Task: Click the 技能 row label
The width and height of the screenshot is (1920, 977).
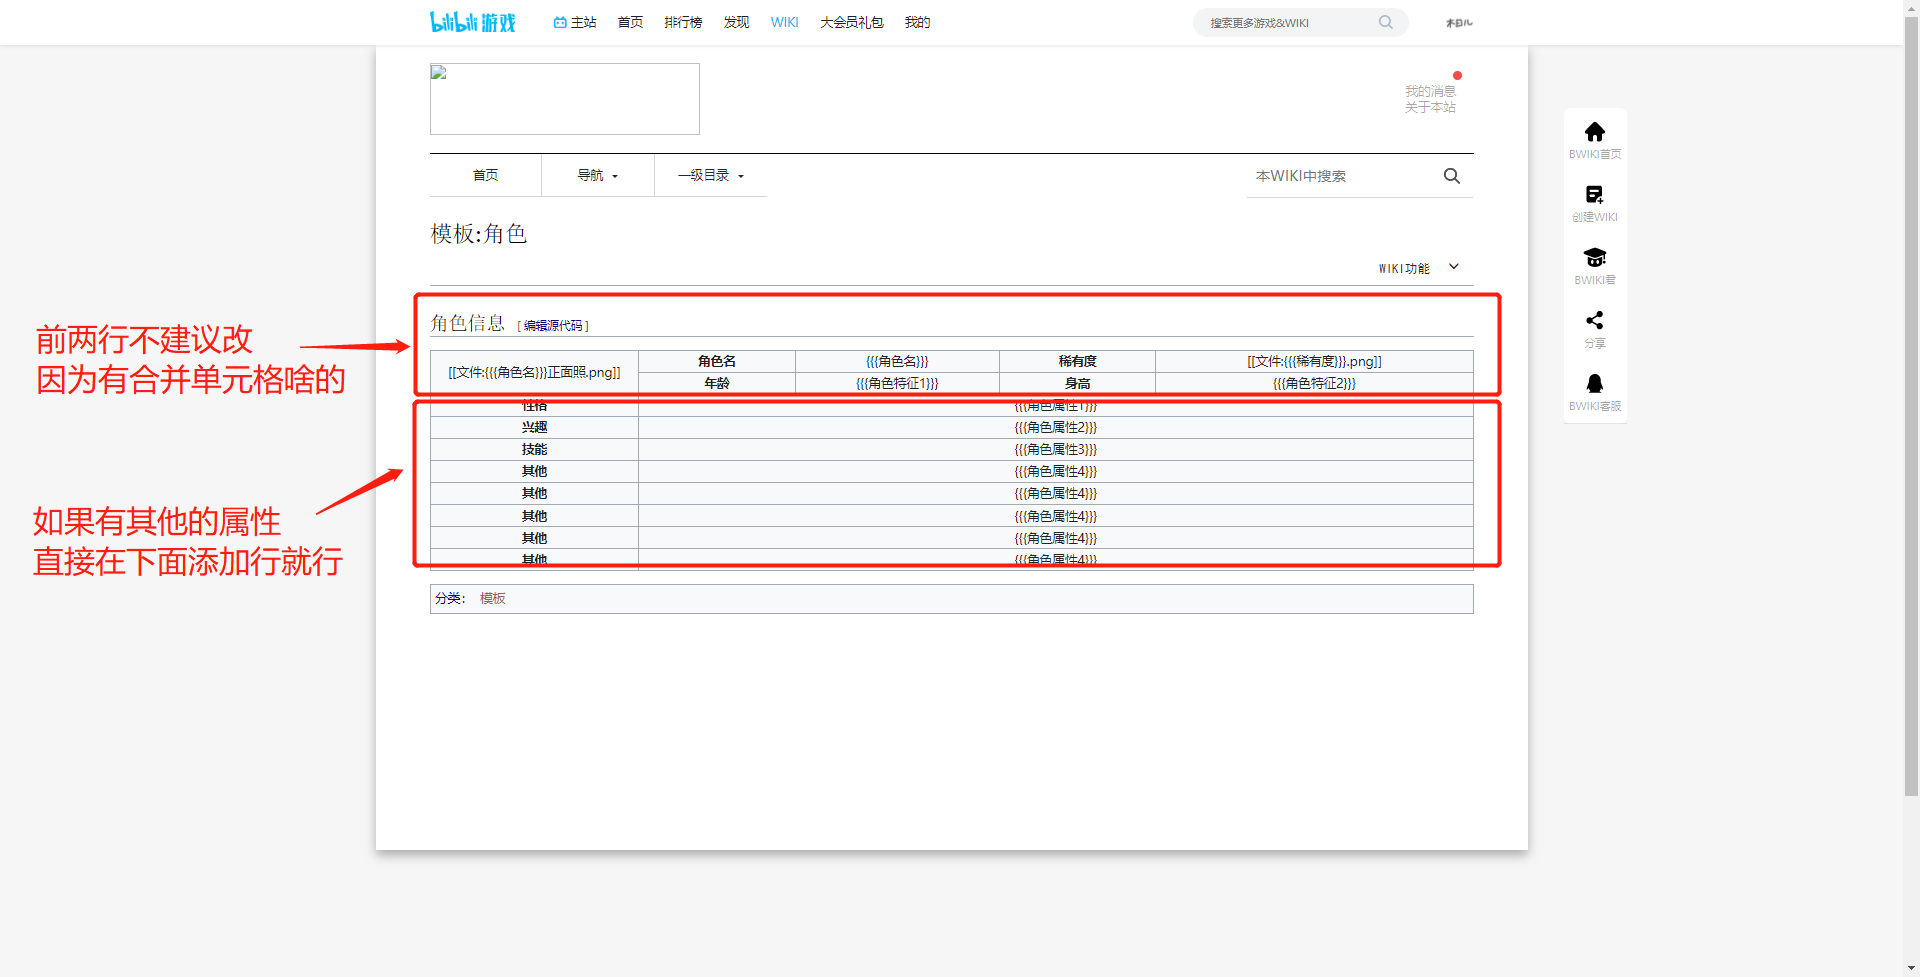Action: point(534,449)
